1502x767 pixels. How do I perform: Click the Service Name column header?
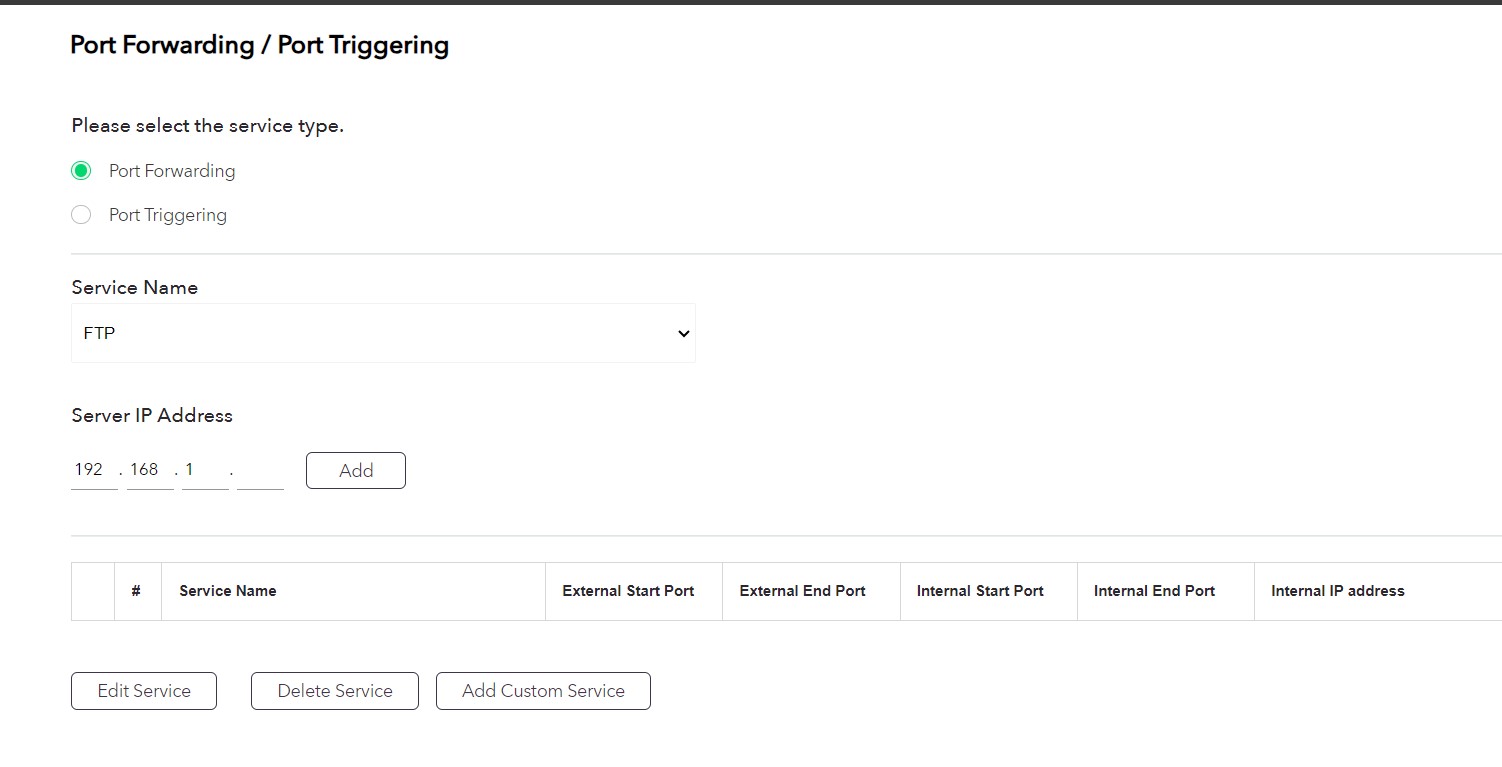(228, 591)
